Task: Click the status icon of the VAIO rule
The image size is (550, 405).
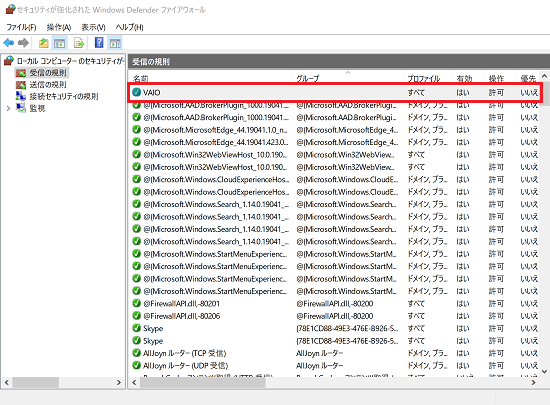Action: tap(136, 92)
